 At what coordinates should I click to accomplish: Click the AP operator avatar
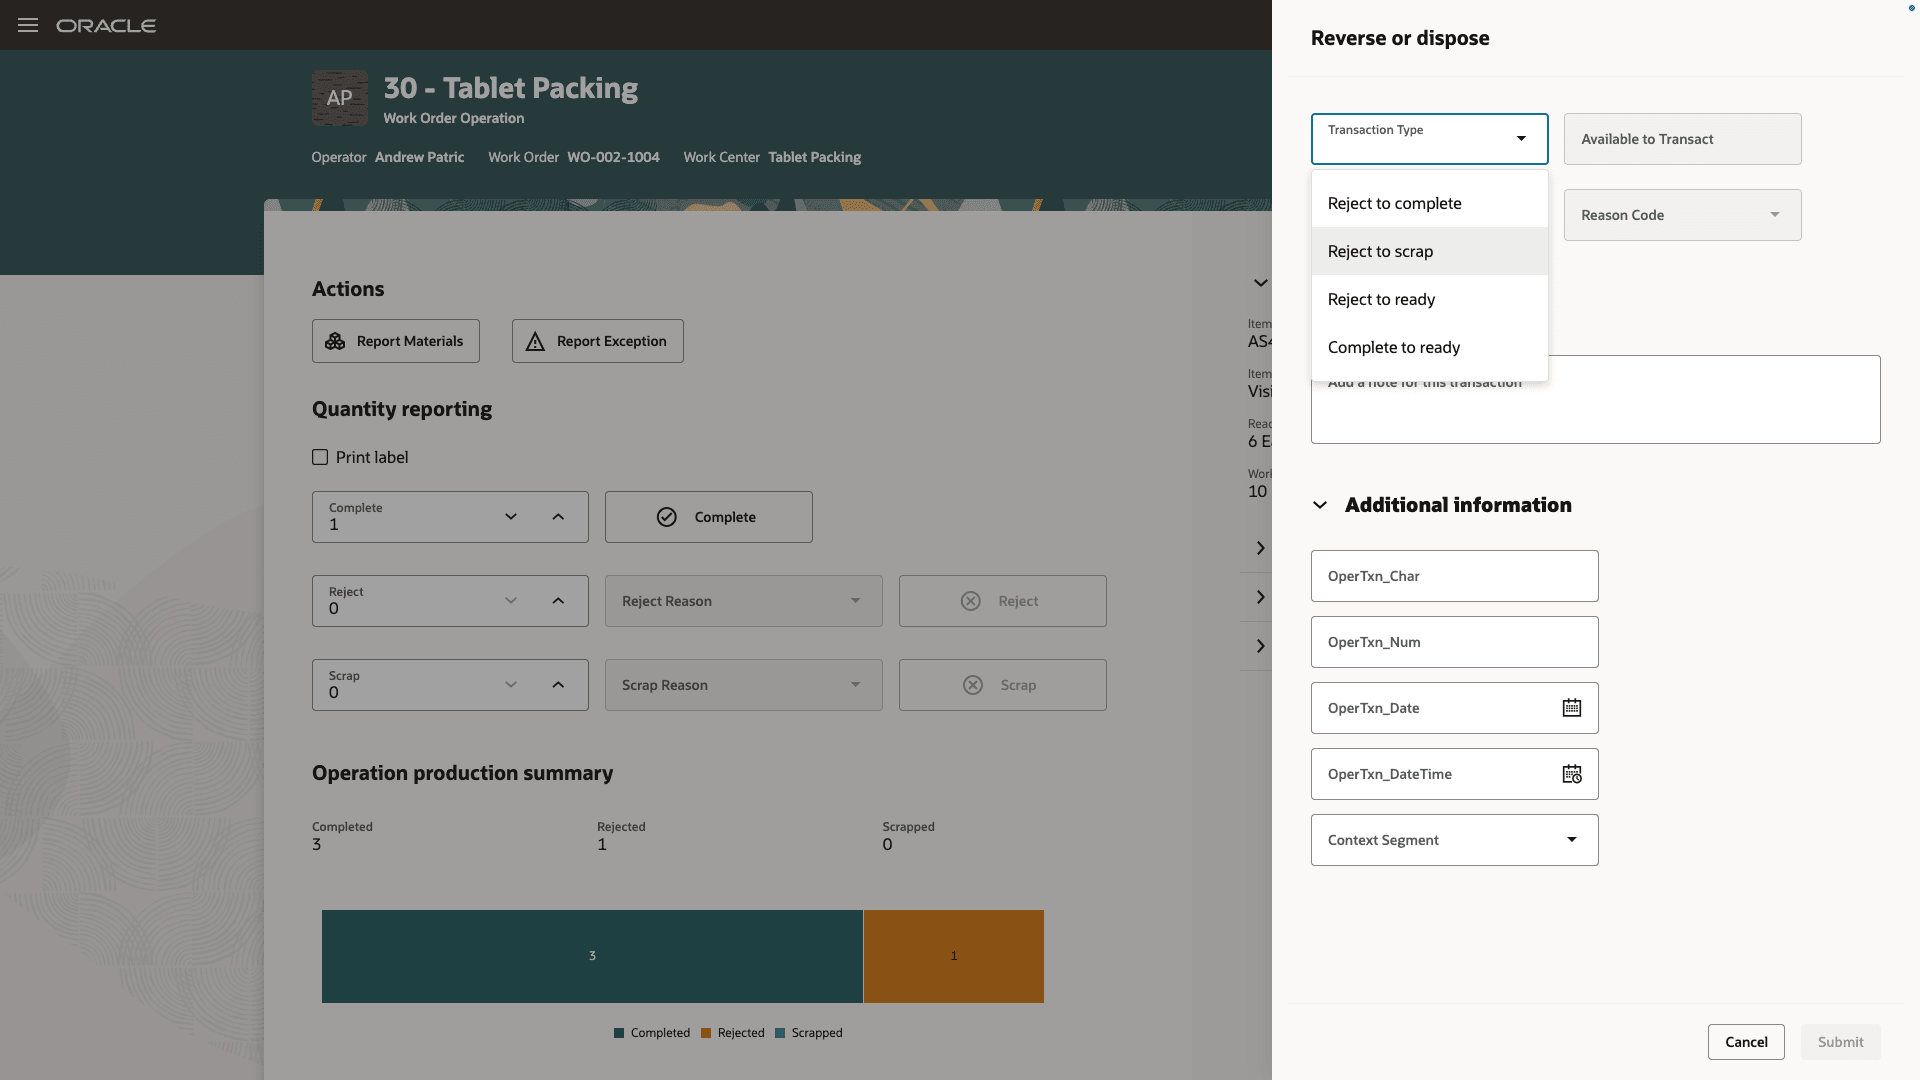point(339,98)
